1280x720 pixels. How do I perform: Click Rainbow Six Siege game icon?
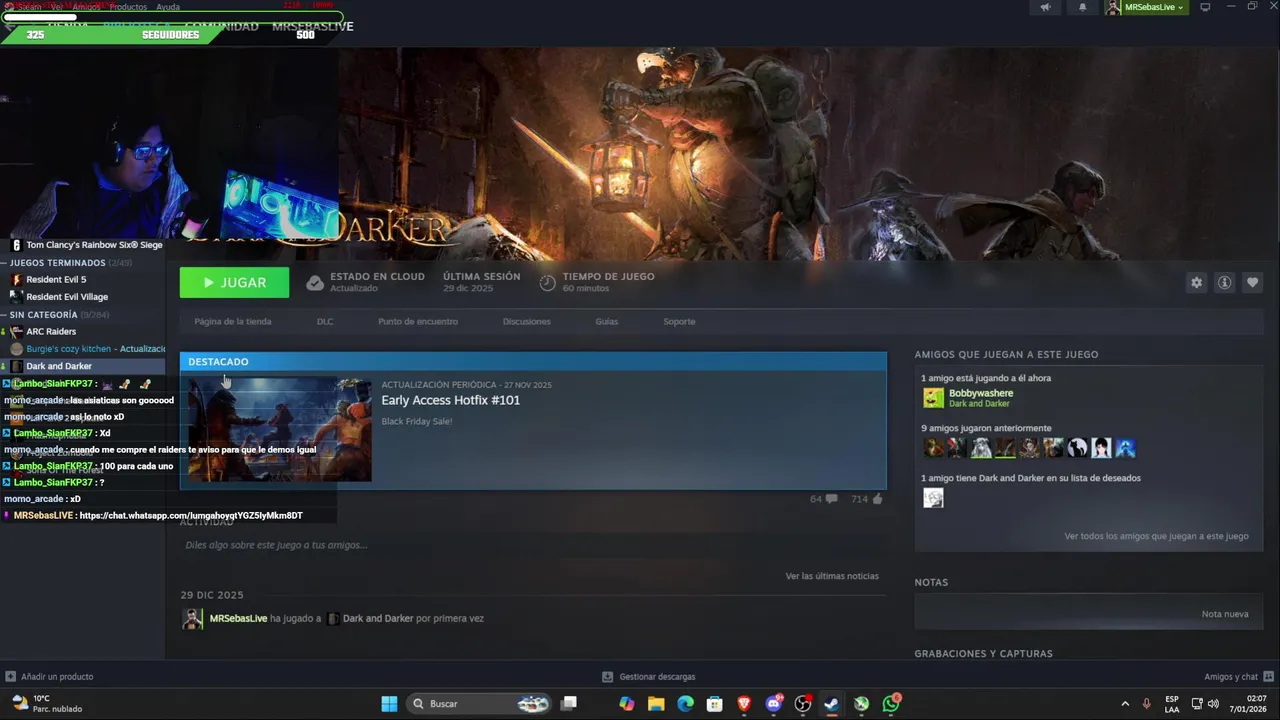click(16, 245)
